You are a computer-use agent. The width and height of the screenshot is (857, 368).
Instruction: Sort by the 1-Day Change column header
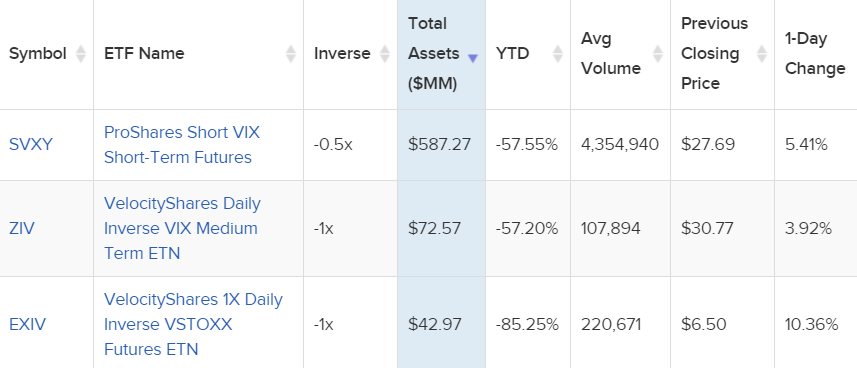click(815, 54)
